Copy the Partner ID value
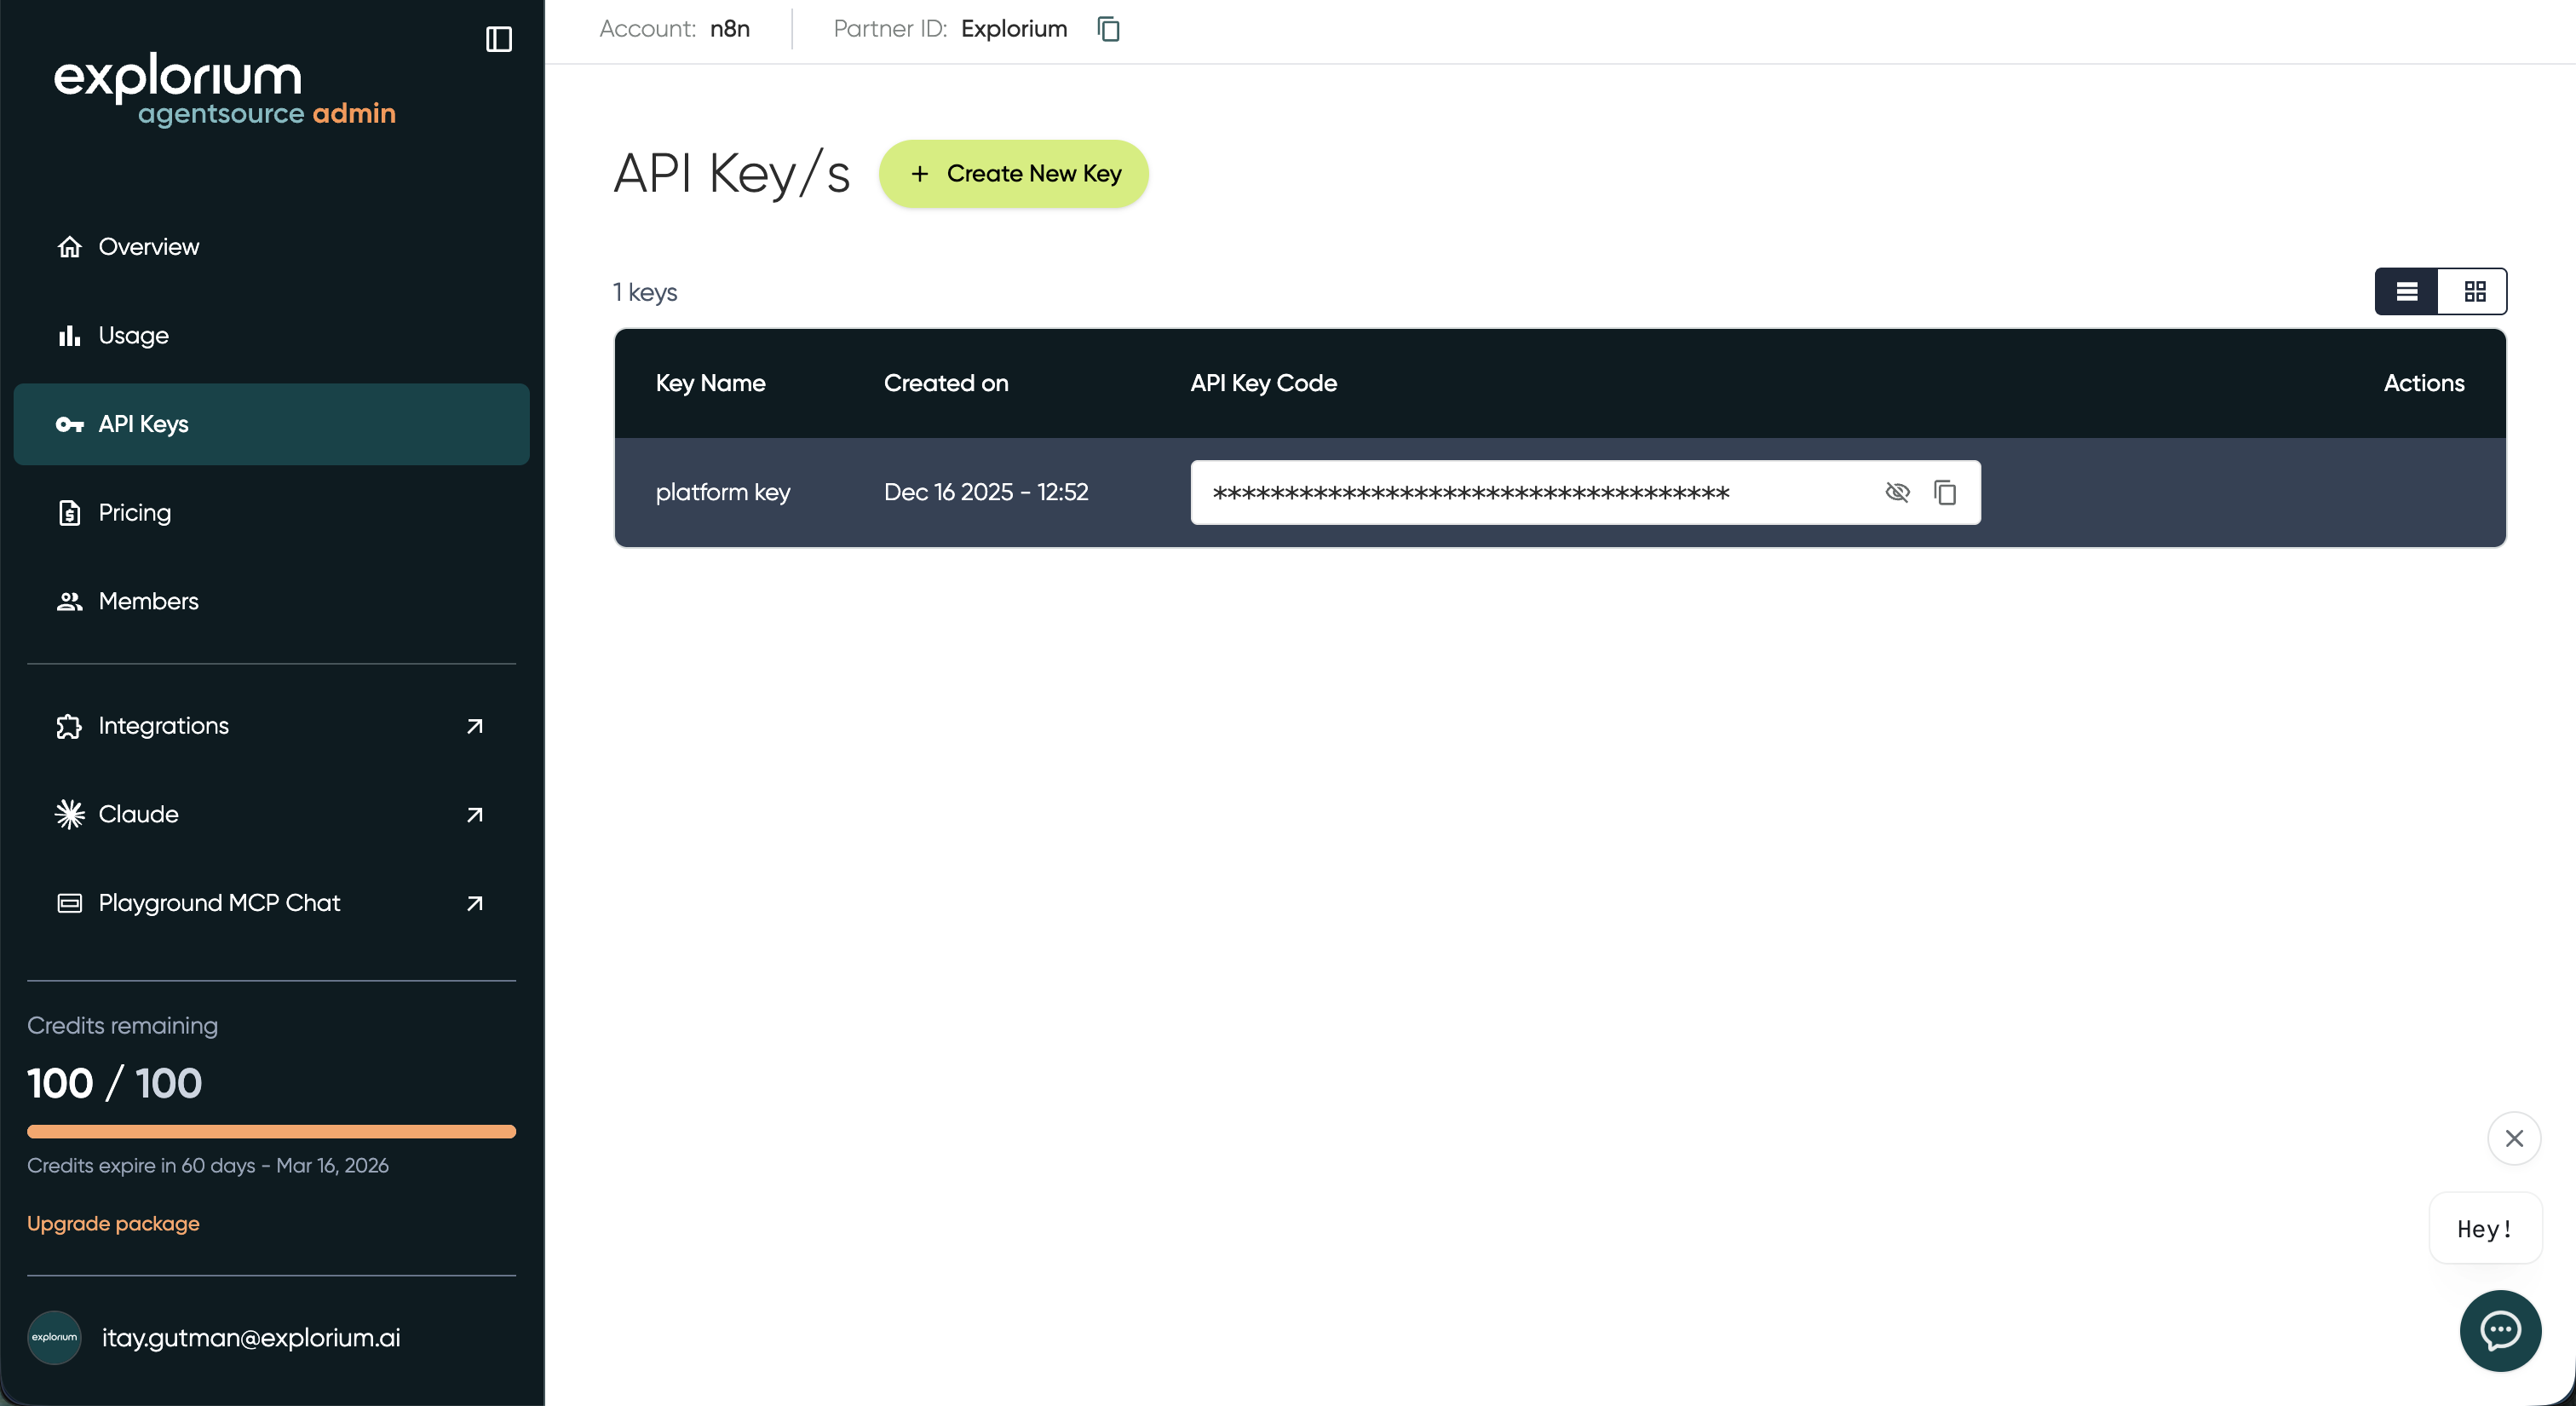Viewport: 2576px width, 1406px height. tap(1108, 29)
